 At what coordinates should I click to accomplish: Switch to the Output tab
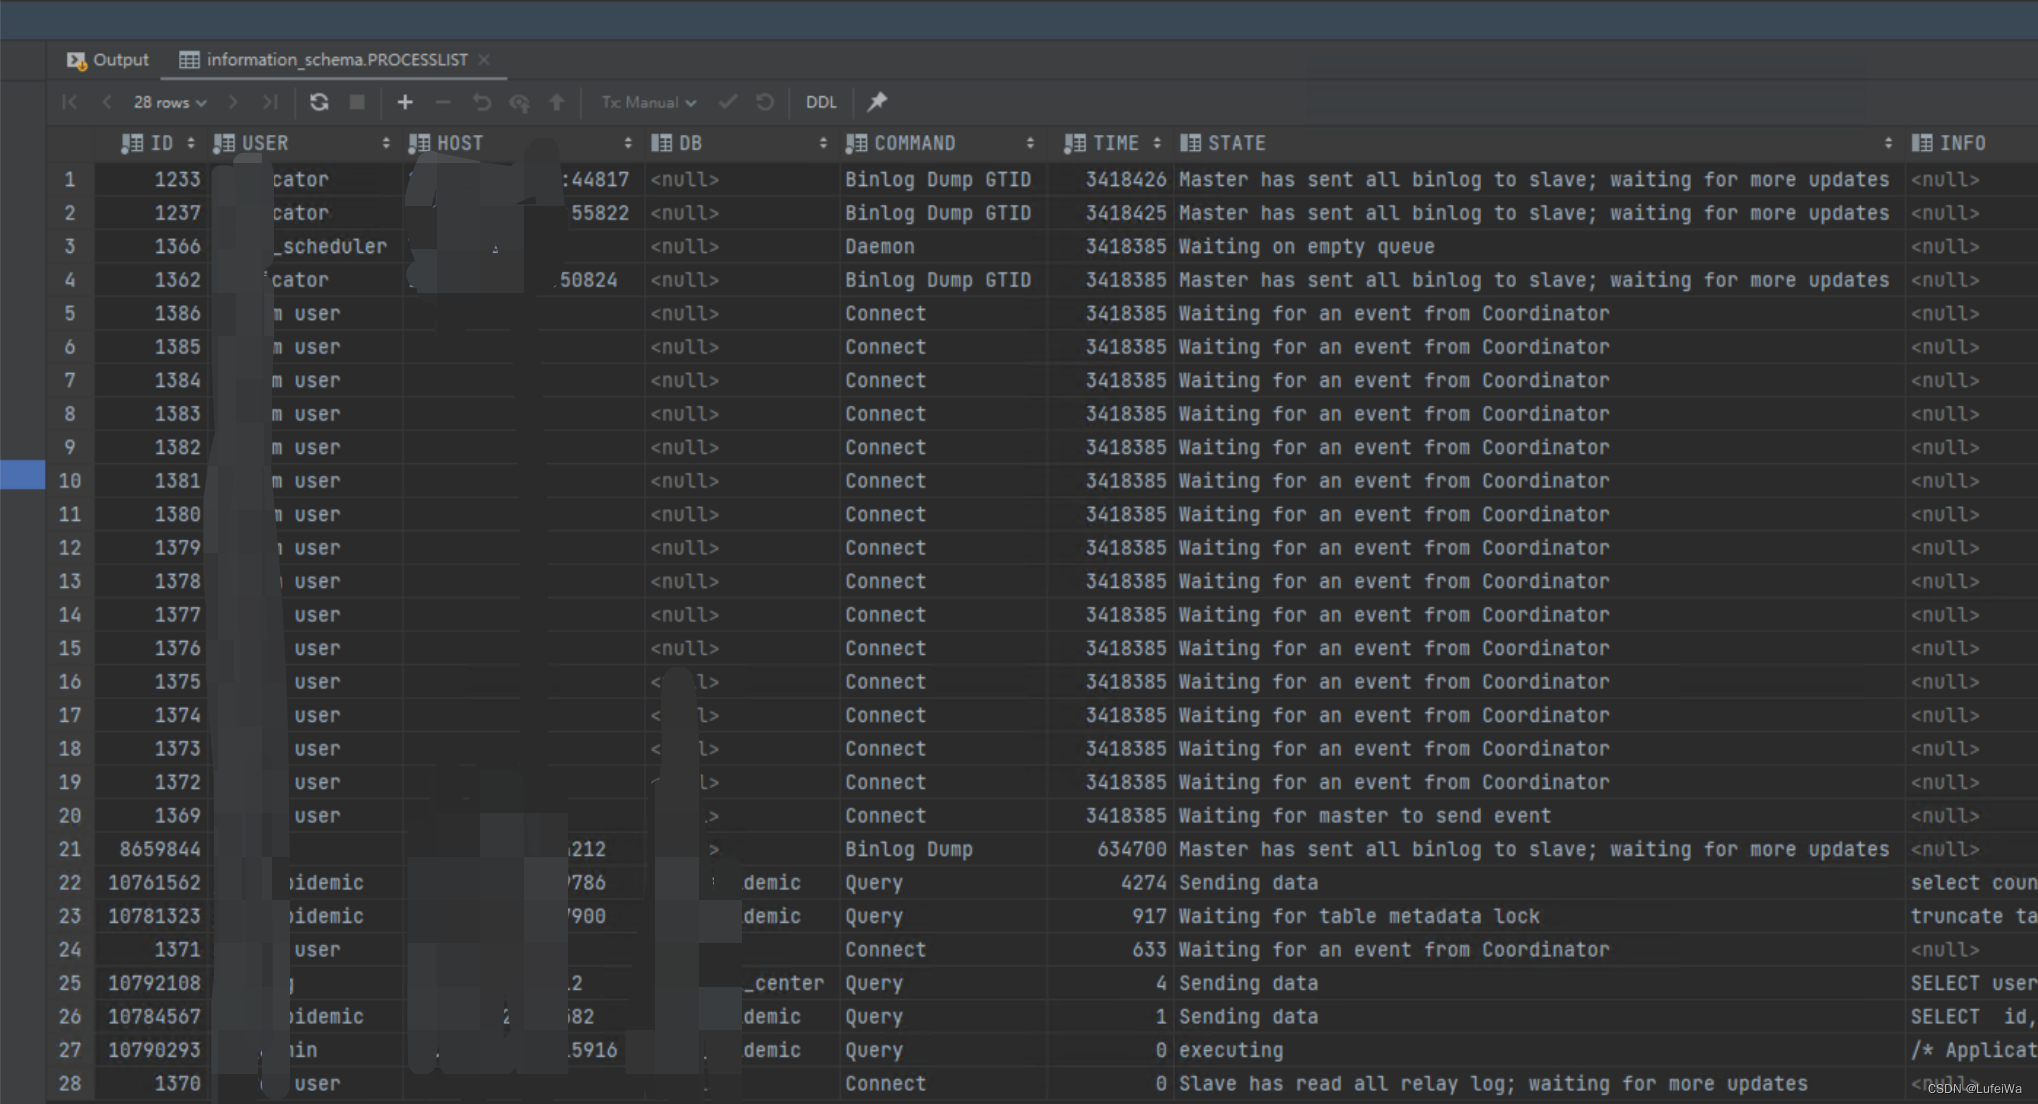(x=108, y=60)
